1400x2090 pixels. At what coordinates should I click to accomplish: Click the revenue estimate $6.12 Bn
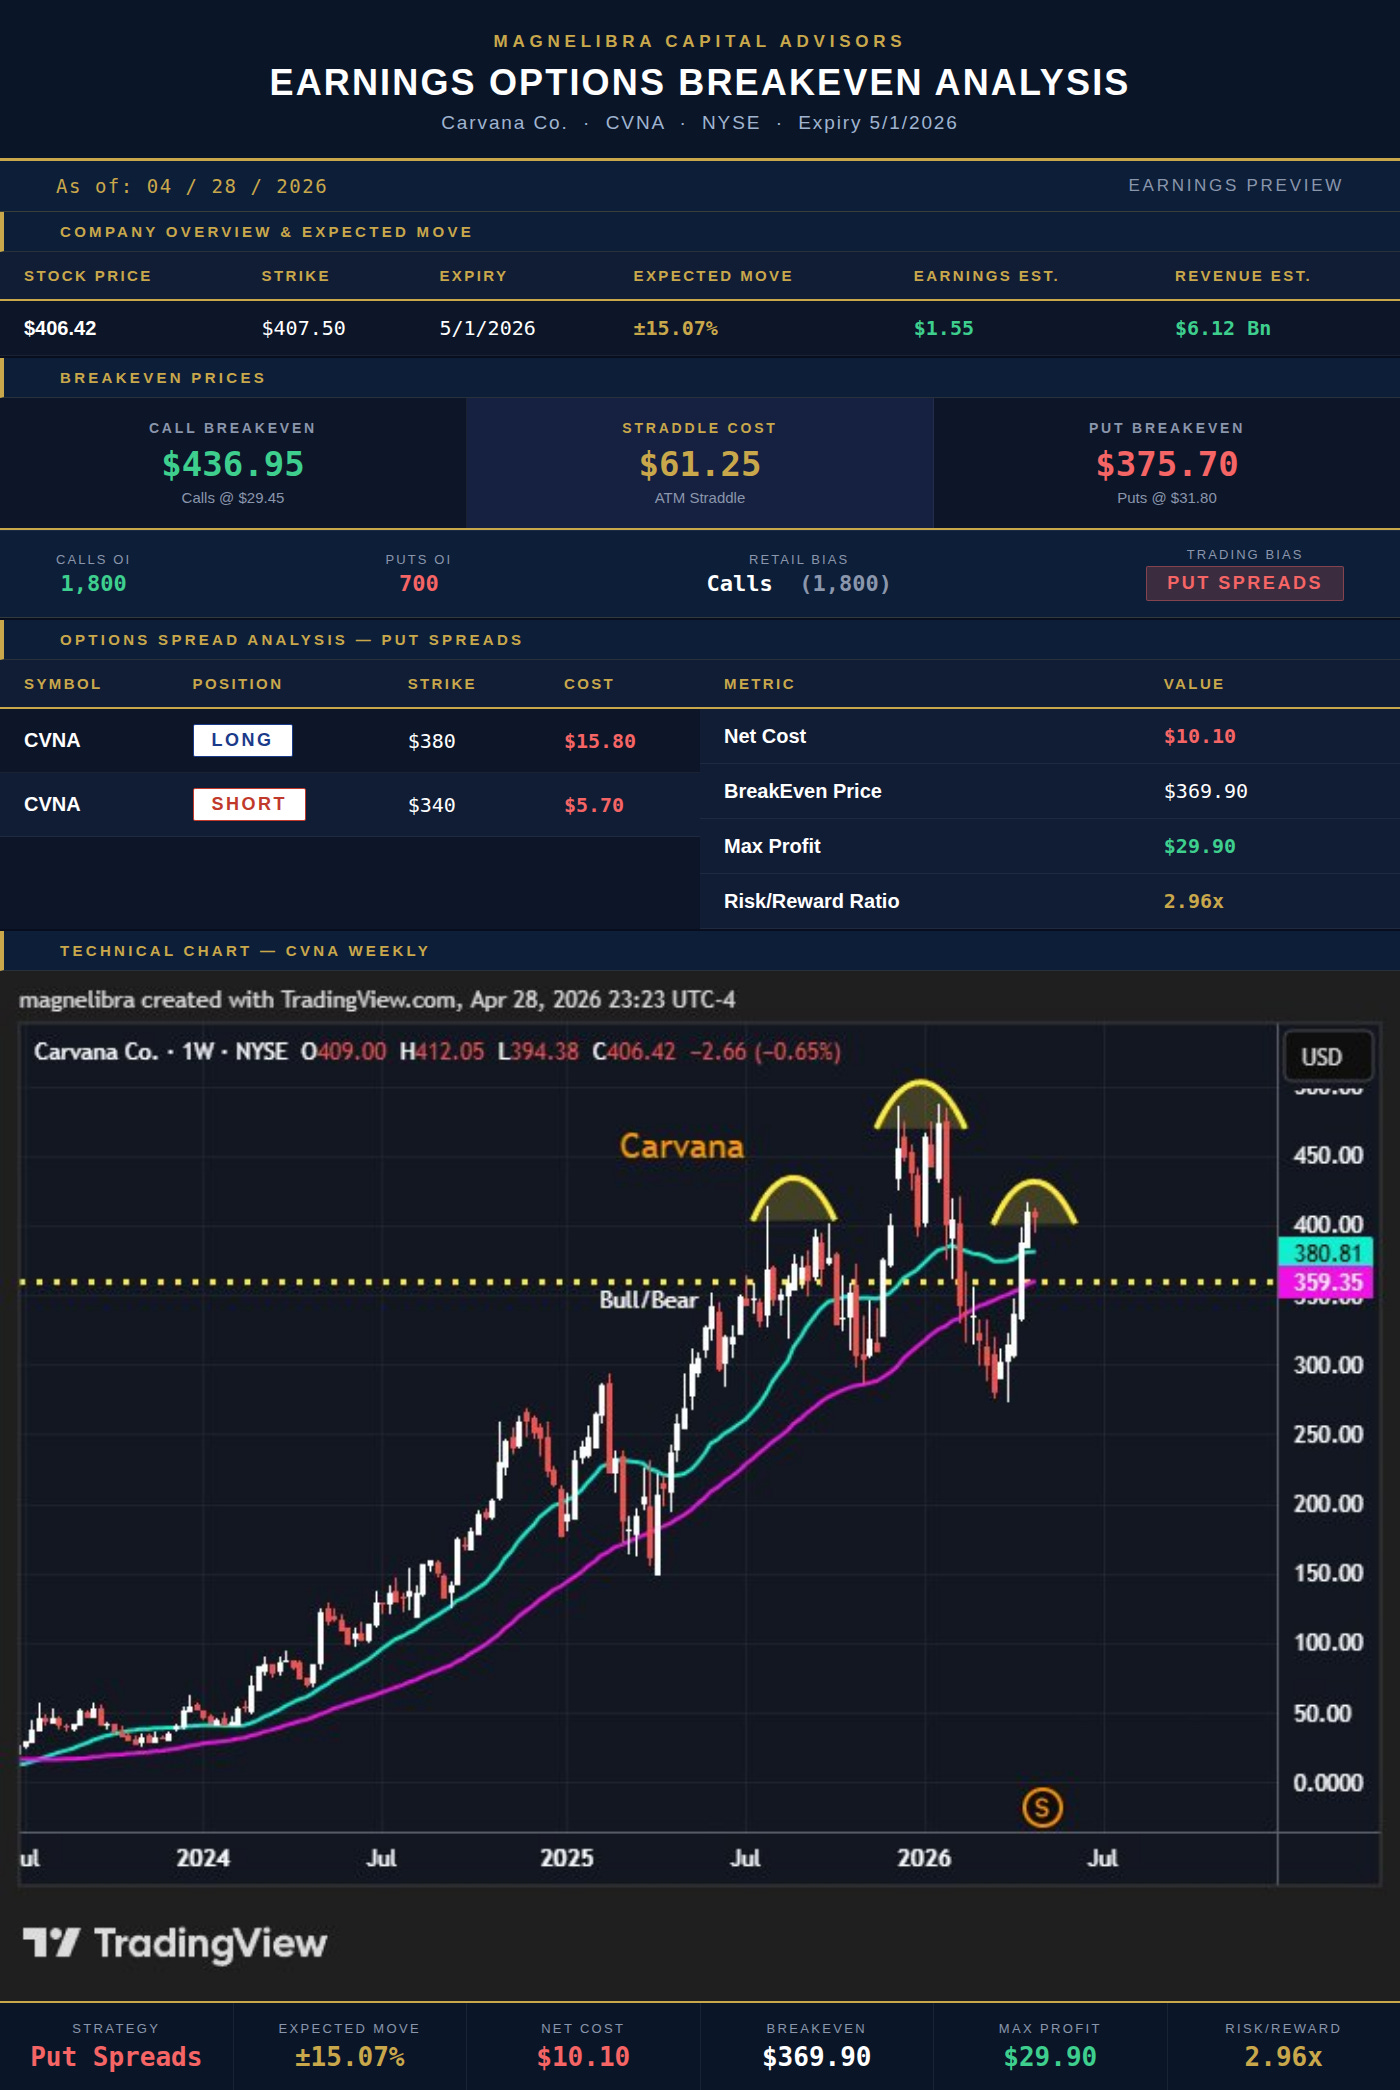(x=1223, y=328)
